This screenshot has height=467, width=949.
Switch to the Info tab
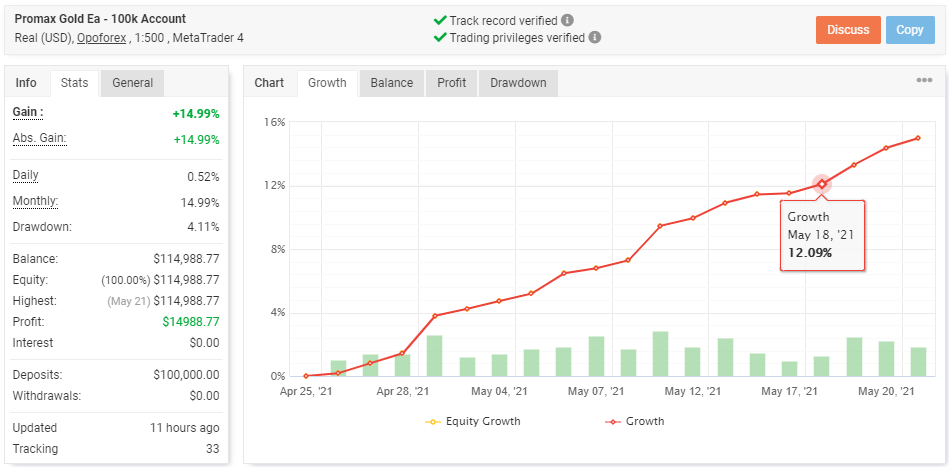26,83
